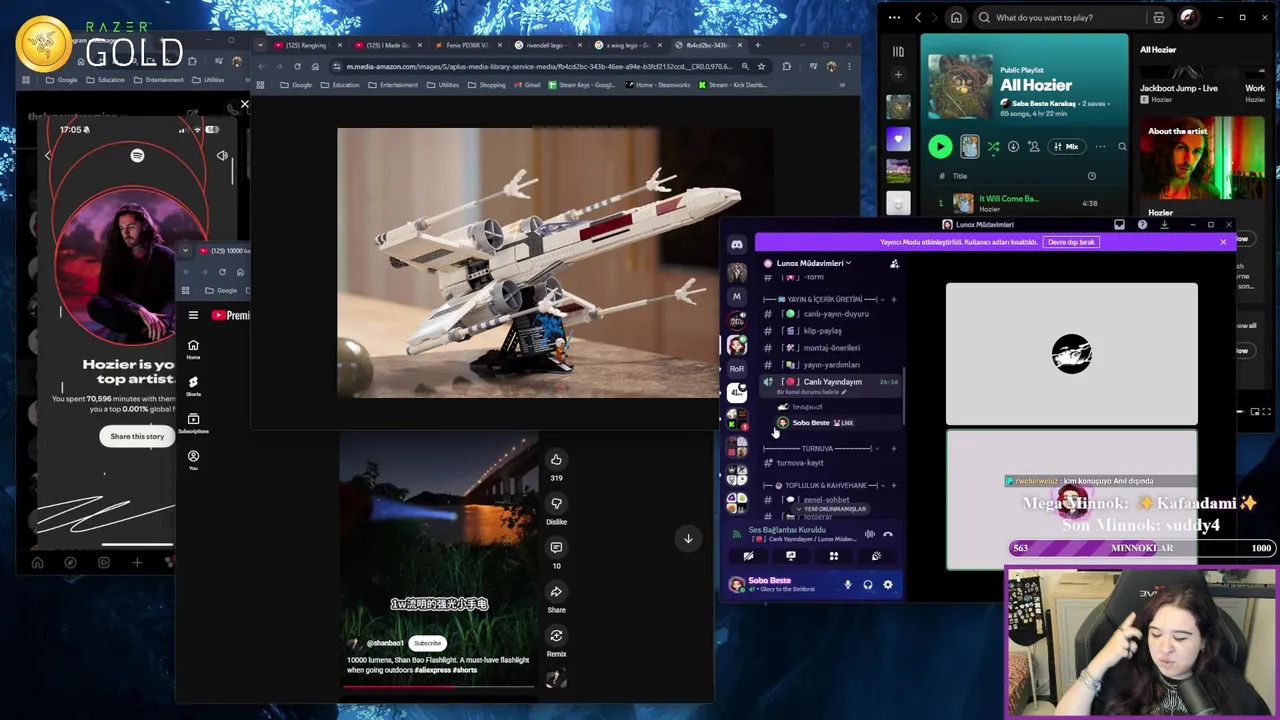The height and width of the screenshot is (720, 1280).
Task: Open Liked Songs in Spotify sidebar
Action: (898, 139)
